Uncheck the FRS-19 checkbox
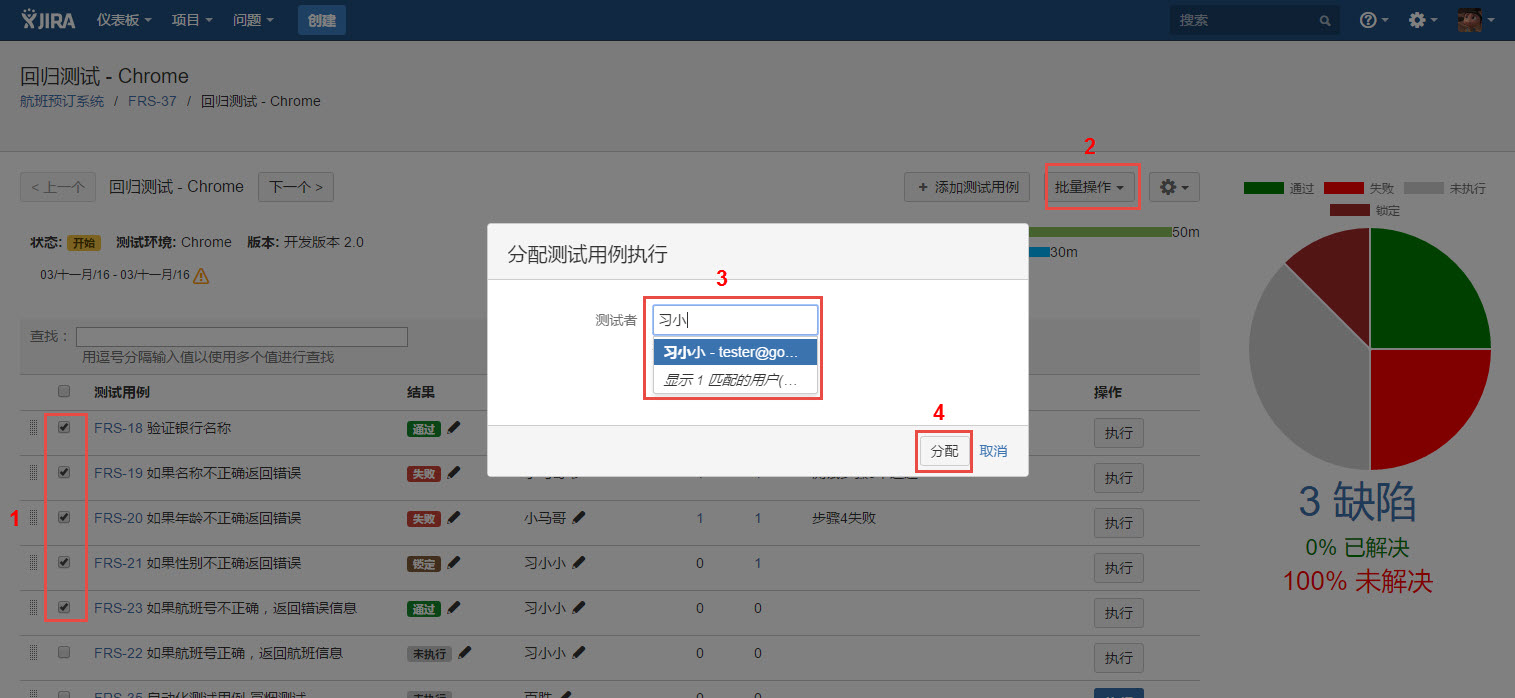Screen dimensions: 1515x698 coord(64,472)
